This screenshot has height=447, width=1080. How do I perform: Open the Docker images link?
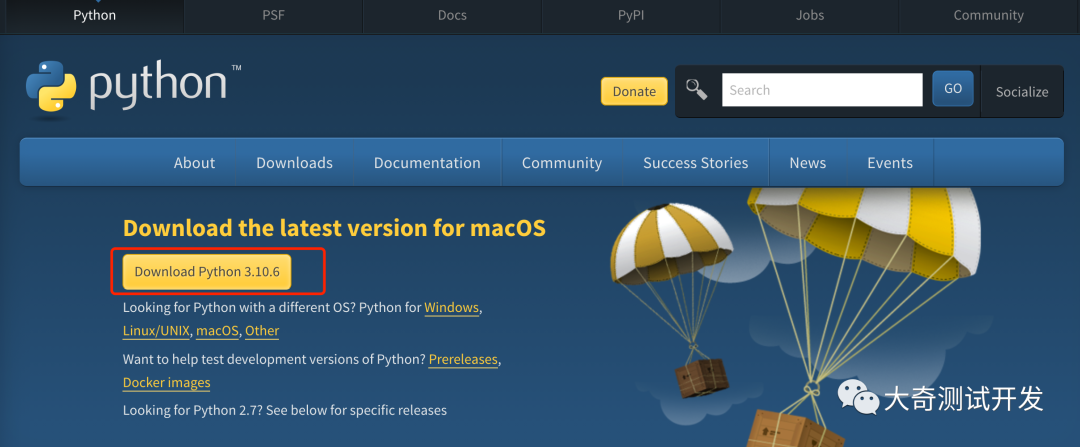(x=167, y=382)
